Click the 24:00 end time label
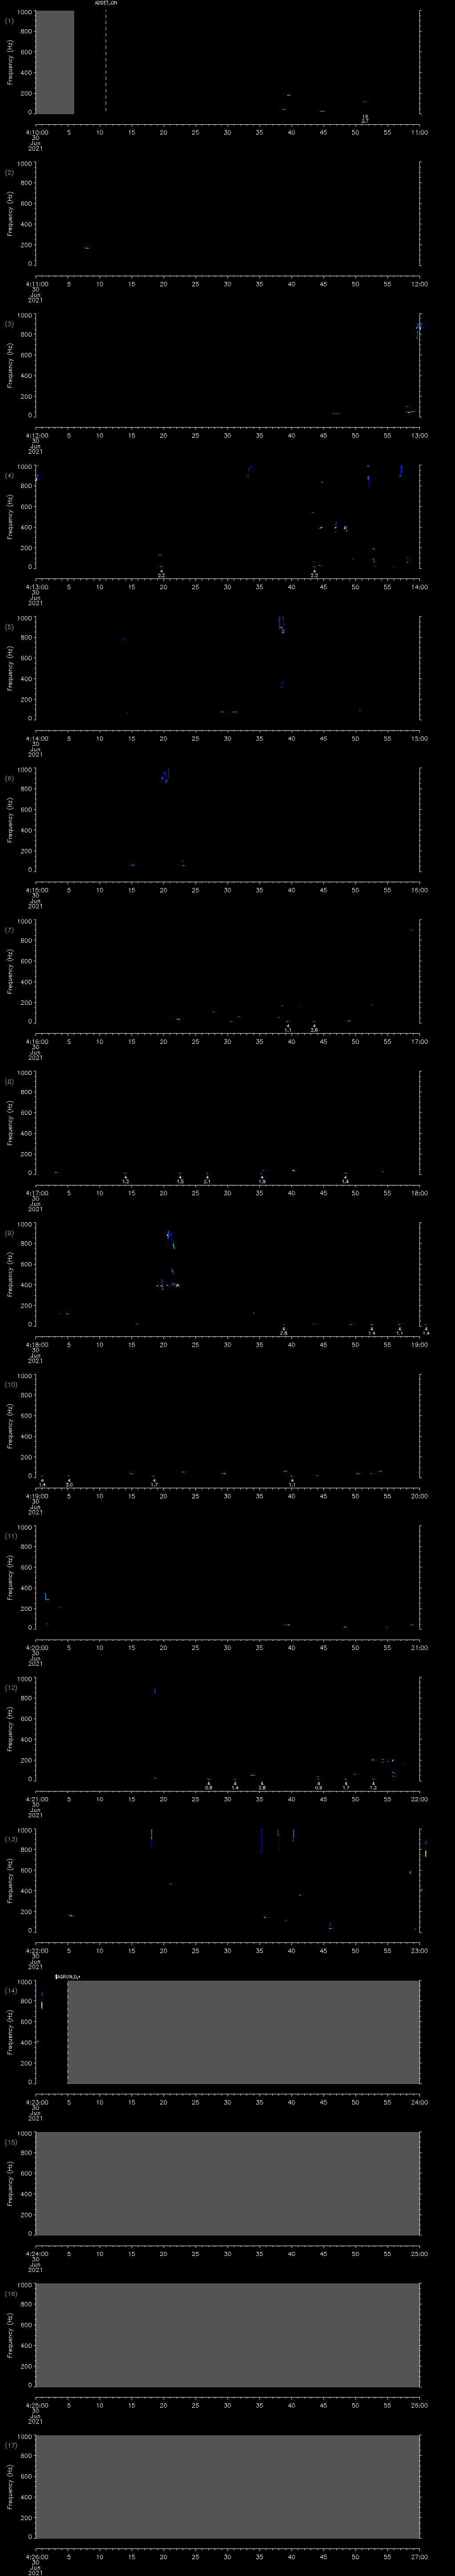The image size is (455, 2576). click(x=419, y=2102)
